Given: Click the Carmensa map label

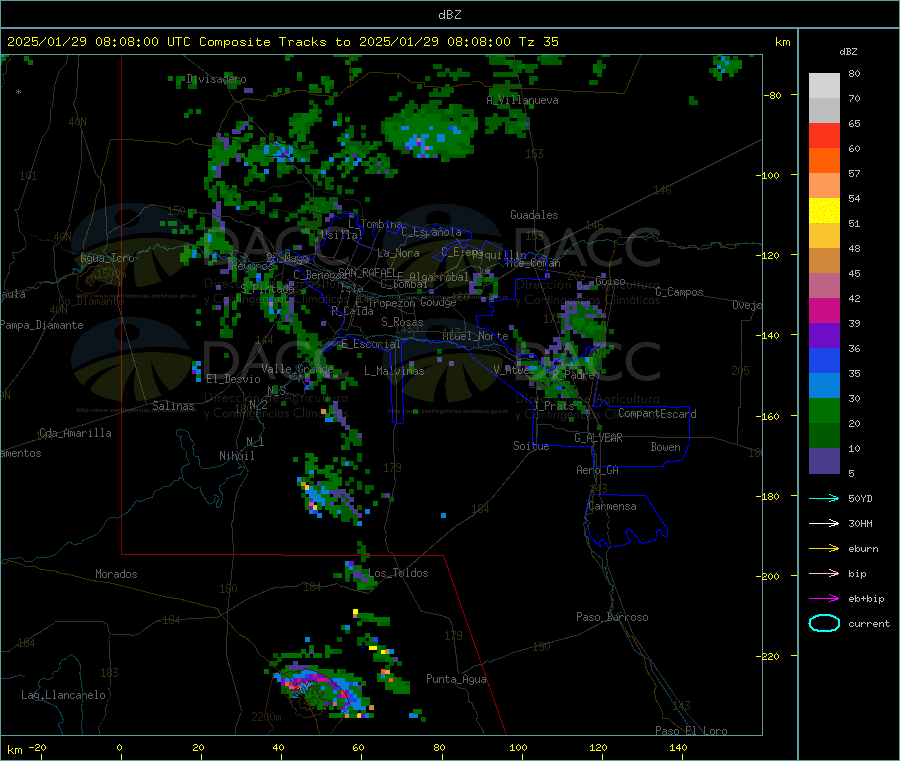Looking at the screenshot, I should (x=612, y=506).
